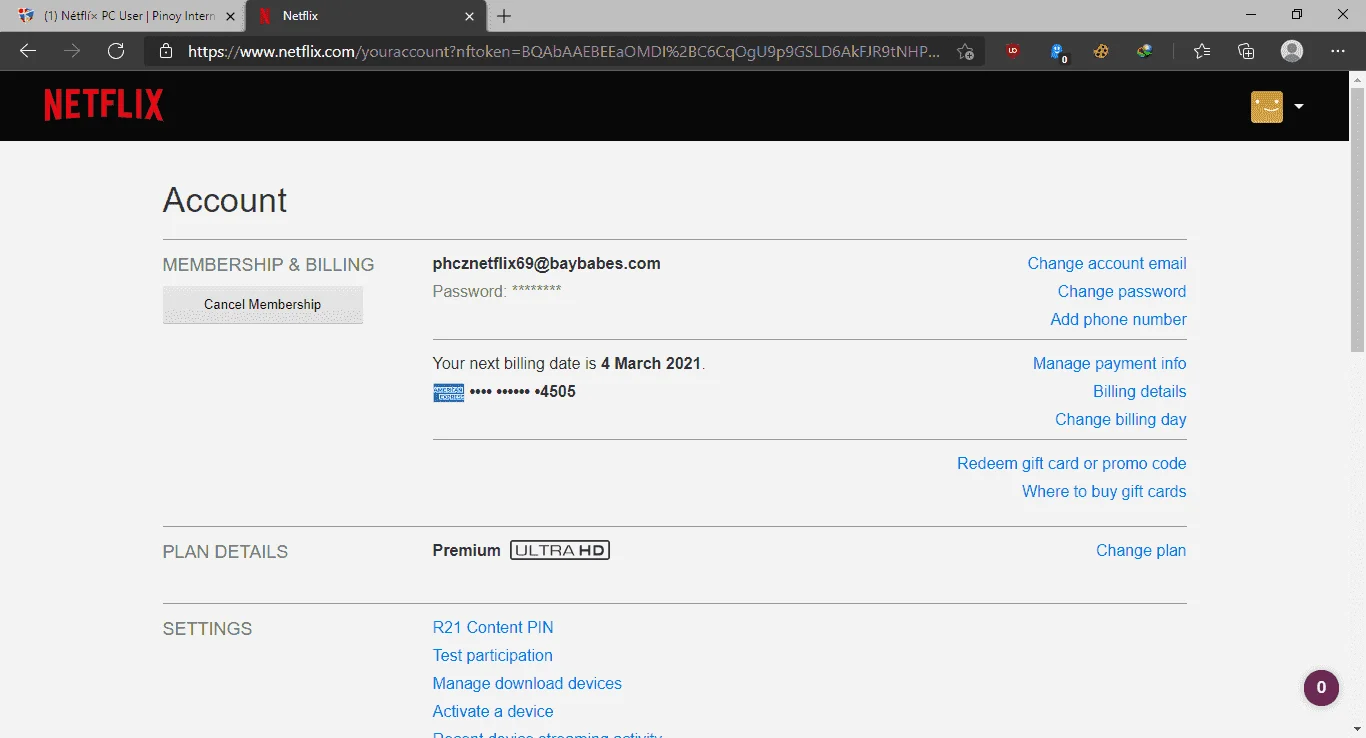Click the Ultra HD badge

(x=560, y=551)
